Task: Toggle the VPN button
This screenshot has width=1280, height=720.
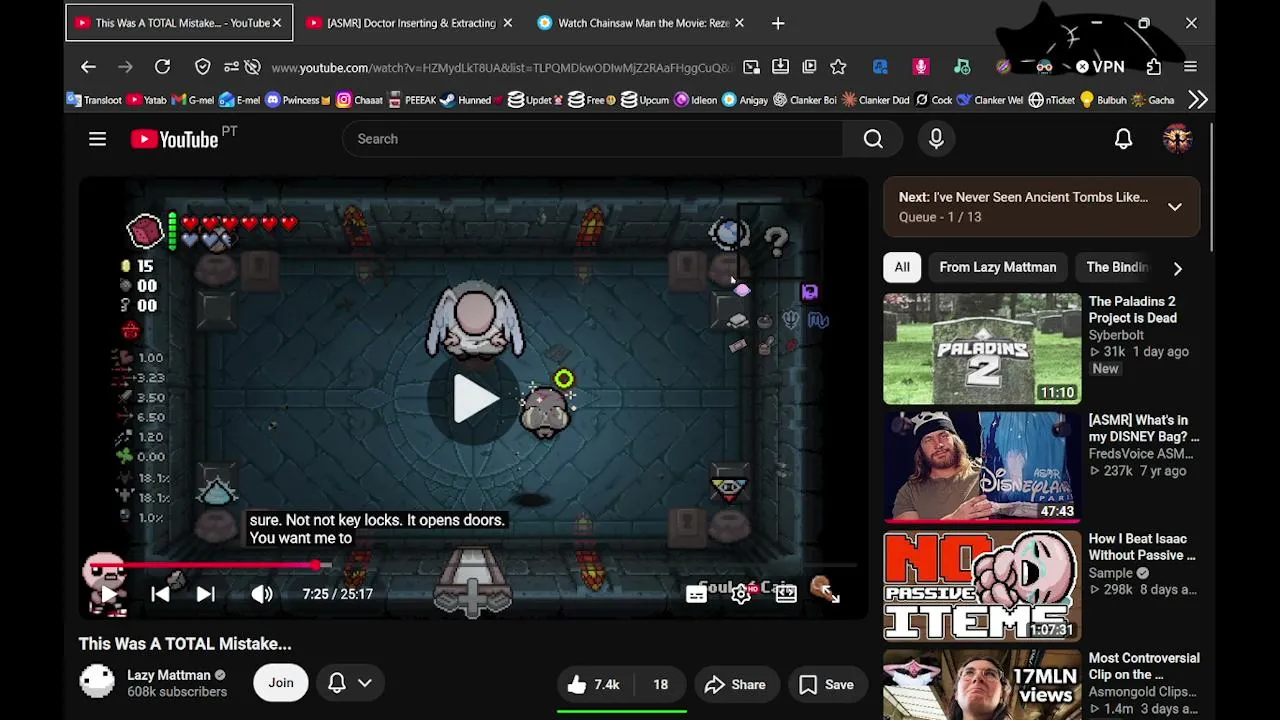Action: [1100, 67]
